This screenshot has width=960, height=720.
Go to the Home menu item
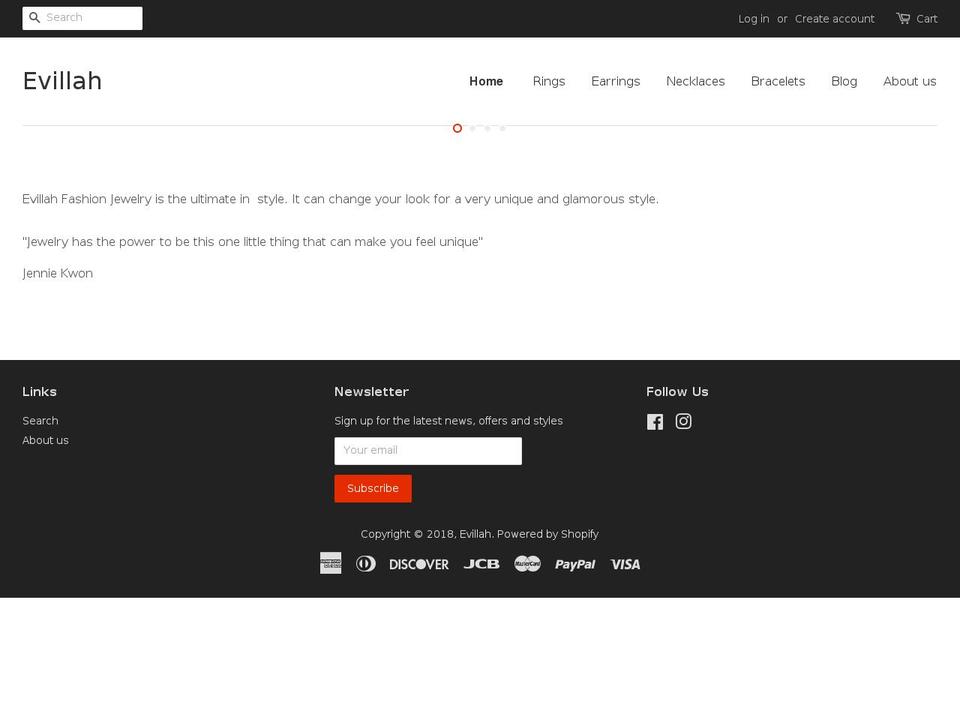click(486, 81)
